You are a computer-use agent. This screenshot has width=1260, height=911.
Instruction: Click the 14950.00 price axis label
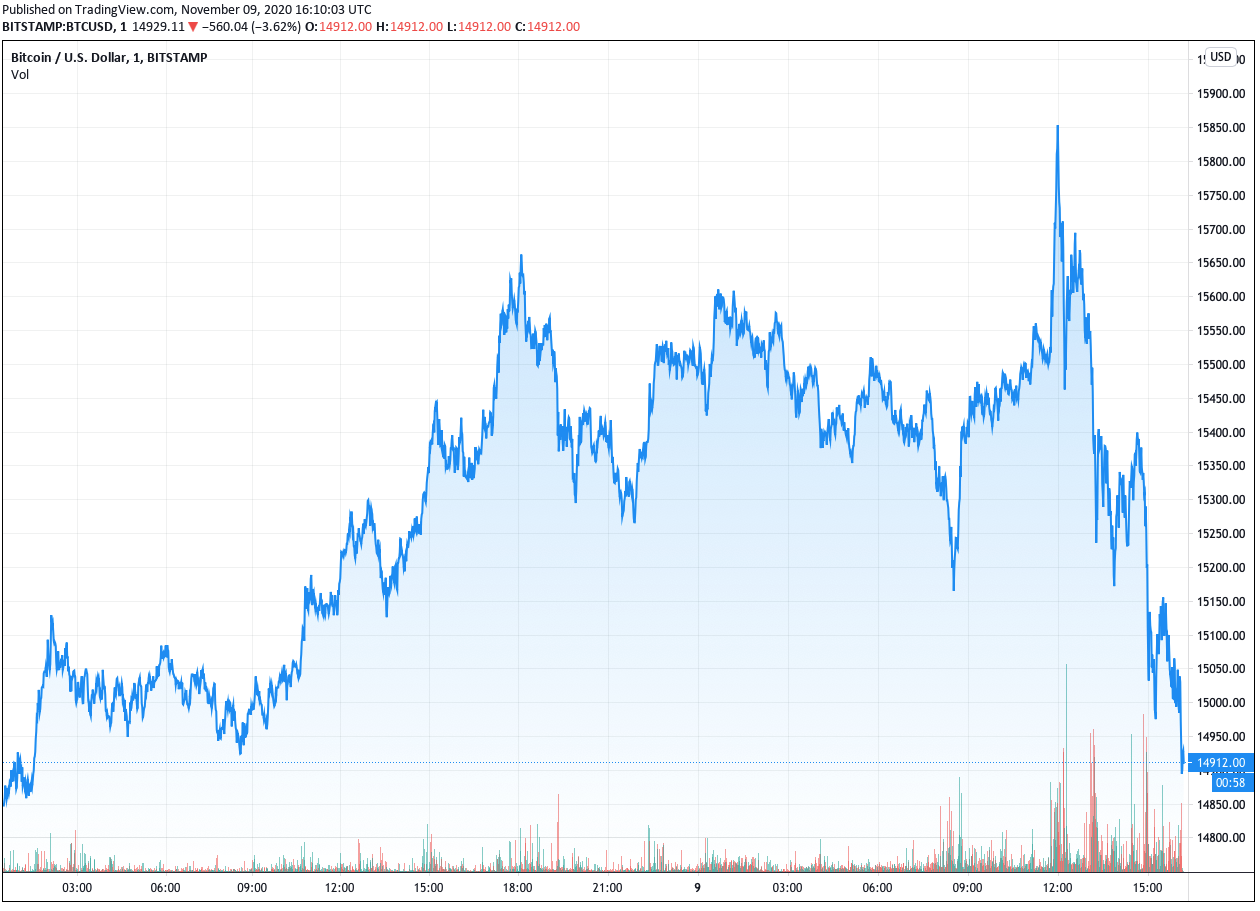[1221, 737]
